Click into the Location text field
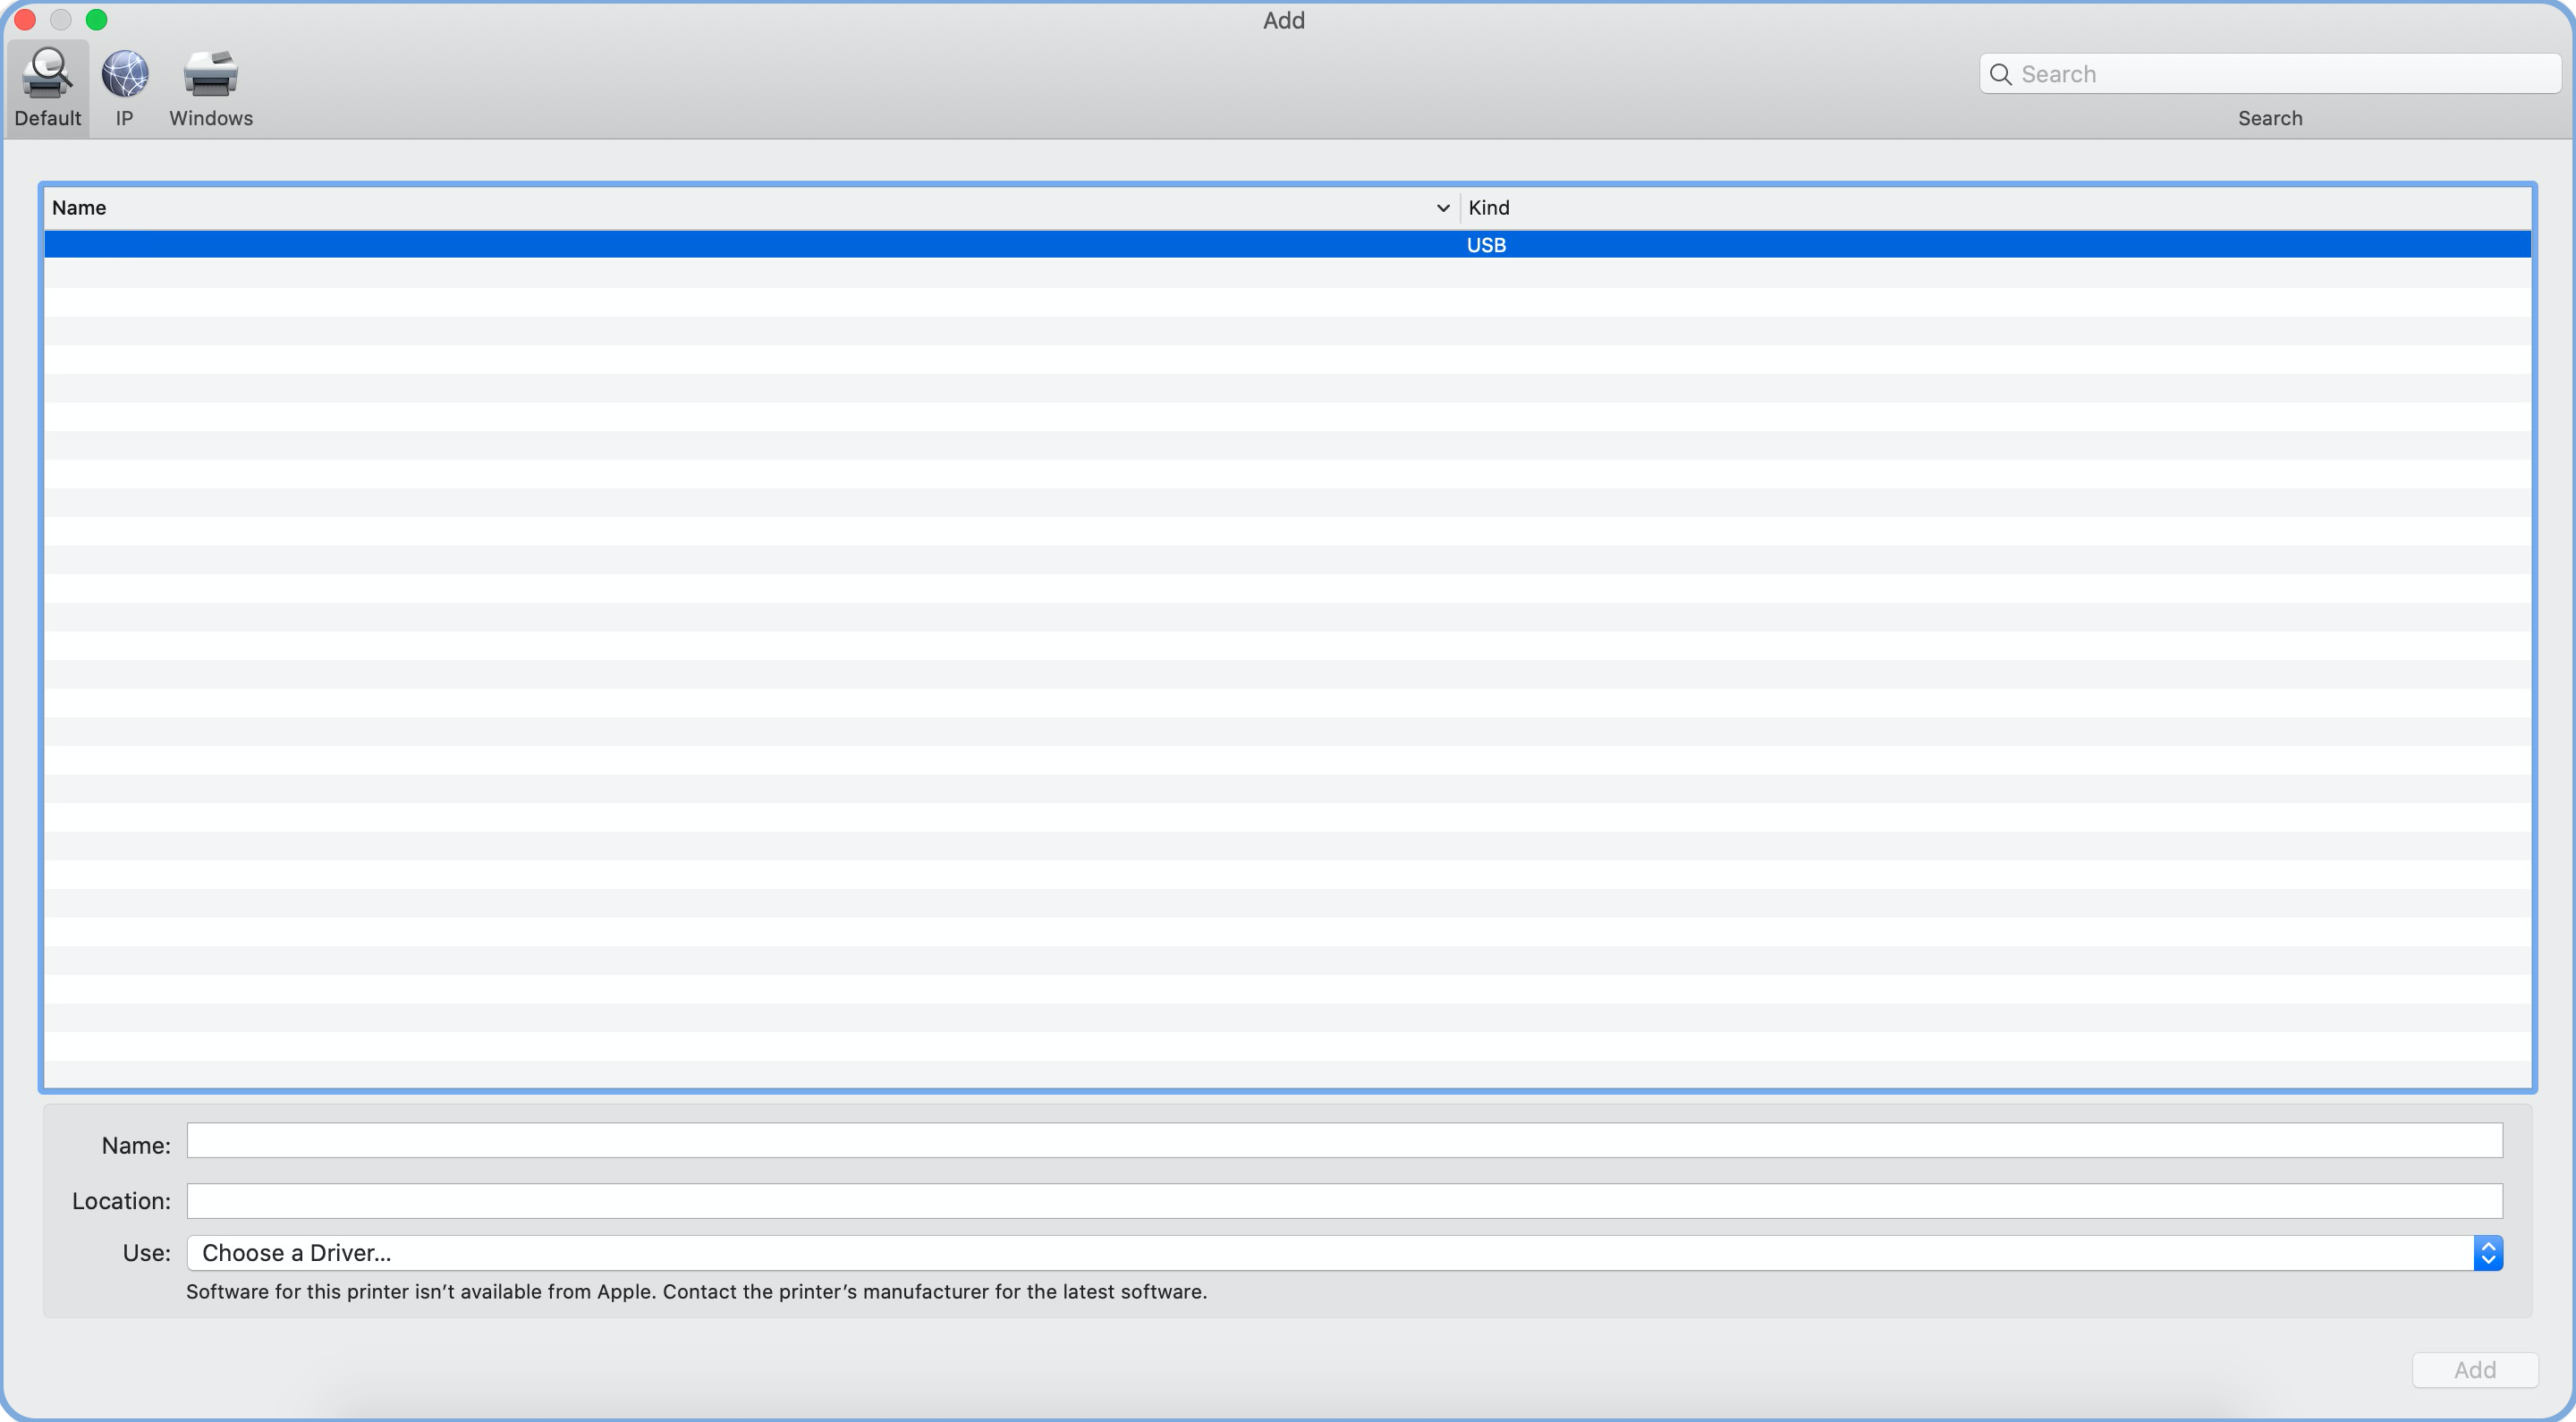This screenshot has width=2576, height=1422. (x=1343, y=1201)
